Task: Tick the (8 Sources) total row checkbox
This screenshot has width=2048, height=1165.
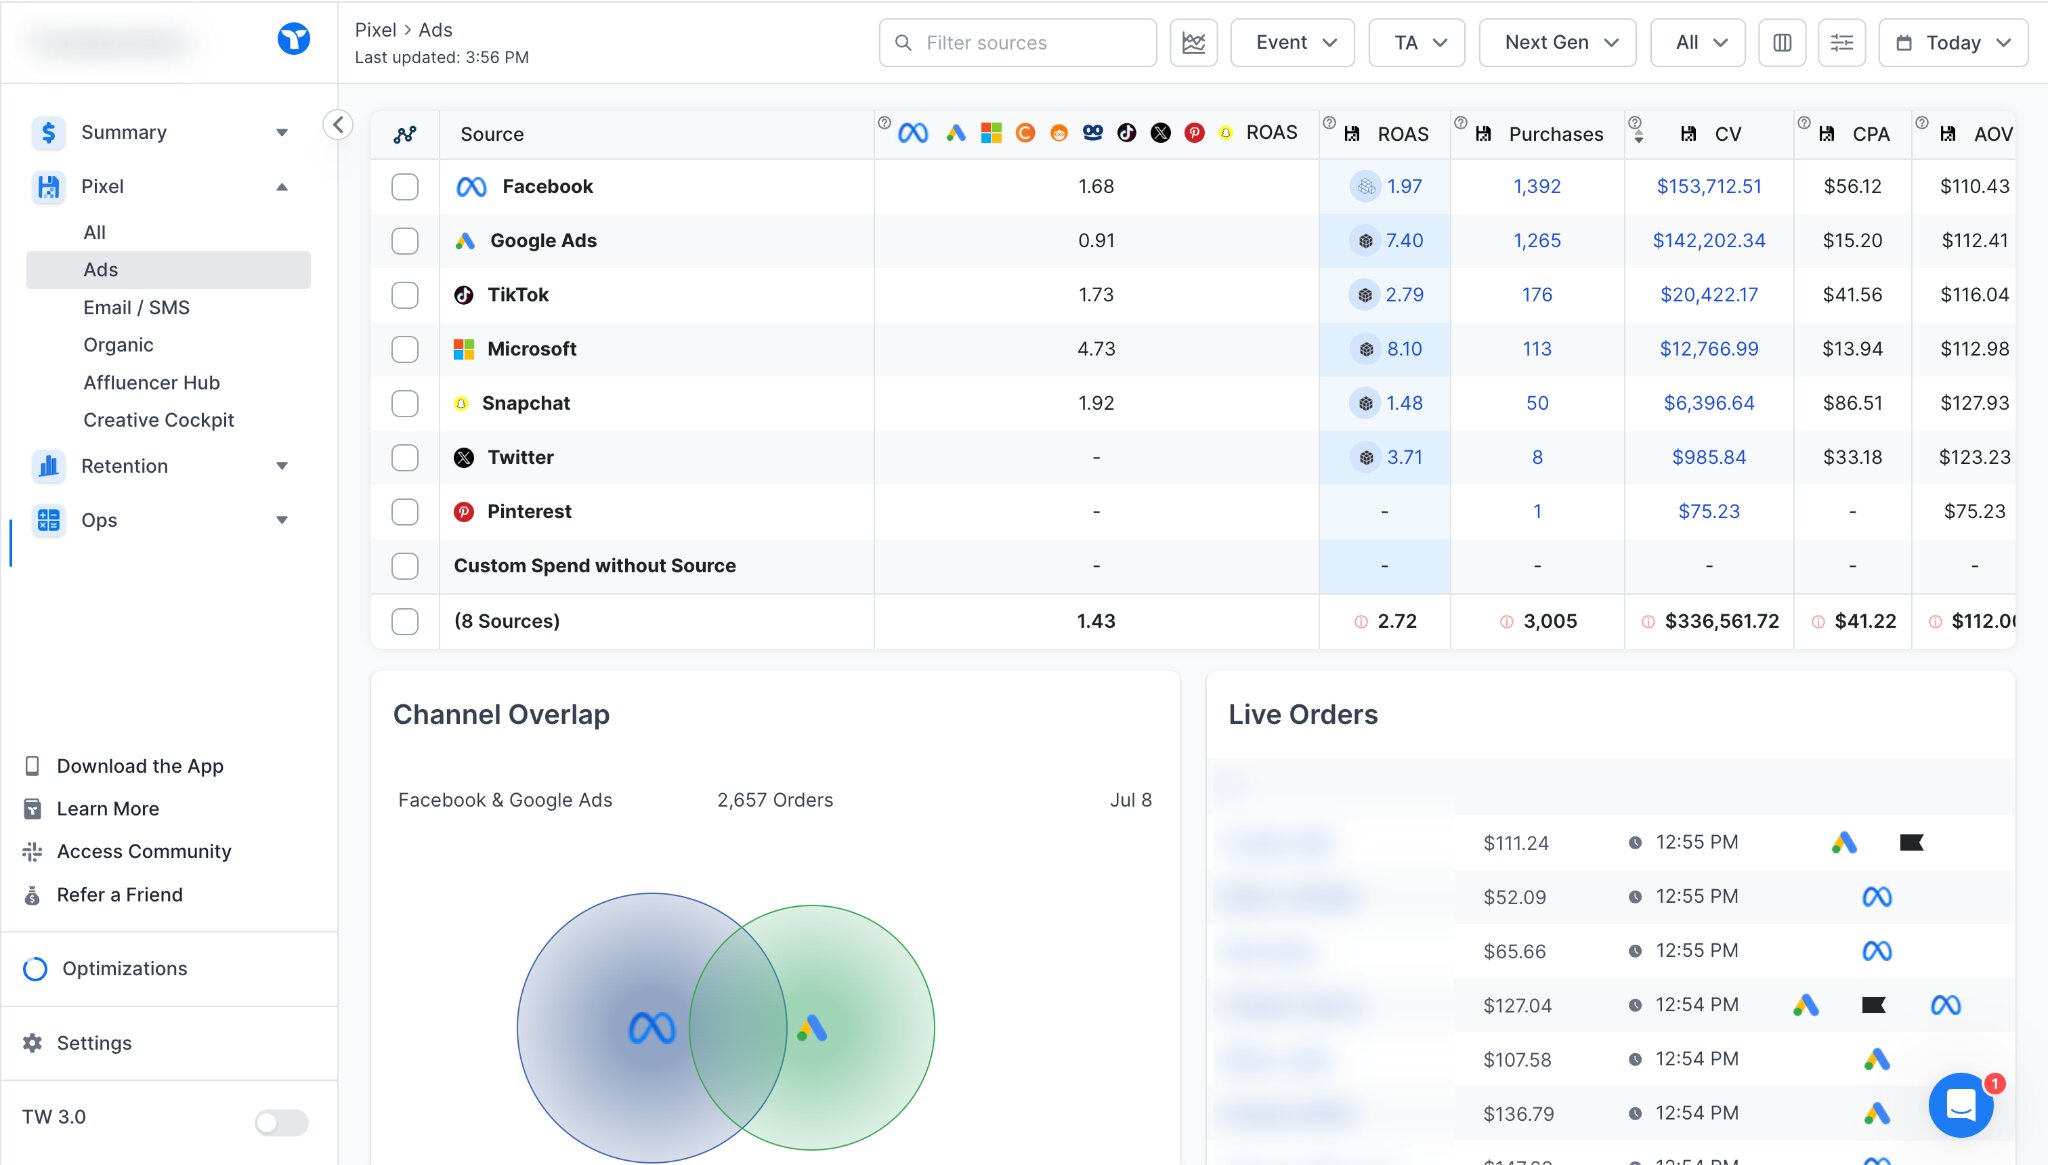Action: [x=405, y=621]
